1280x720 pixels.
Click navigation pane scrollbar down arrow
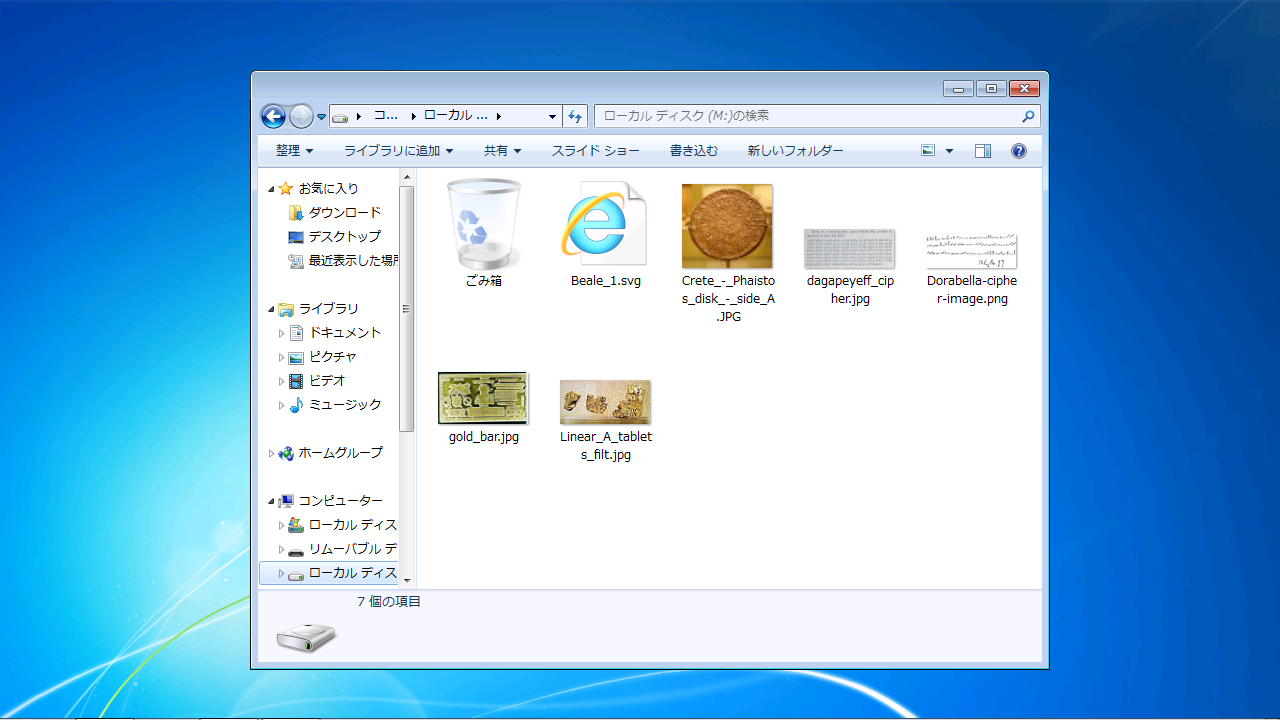click(x=407, y=579)
